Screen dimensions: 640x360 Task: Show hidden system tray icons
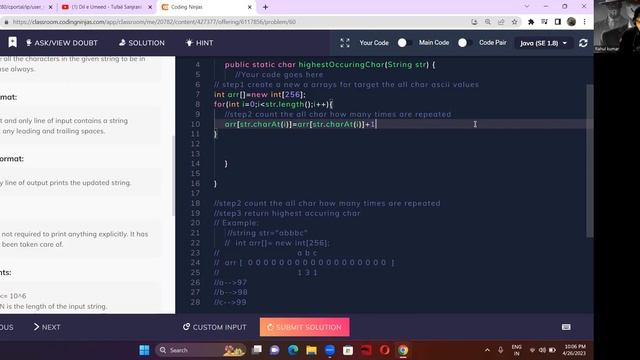[487, 350]
